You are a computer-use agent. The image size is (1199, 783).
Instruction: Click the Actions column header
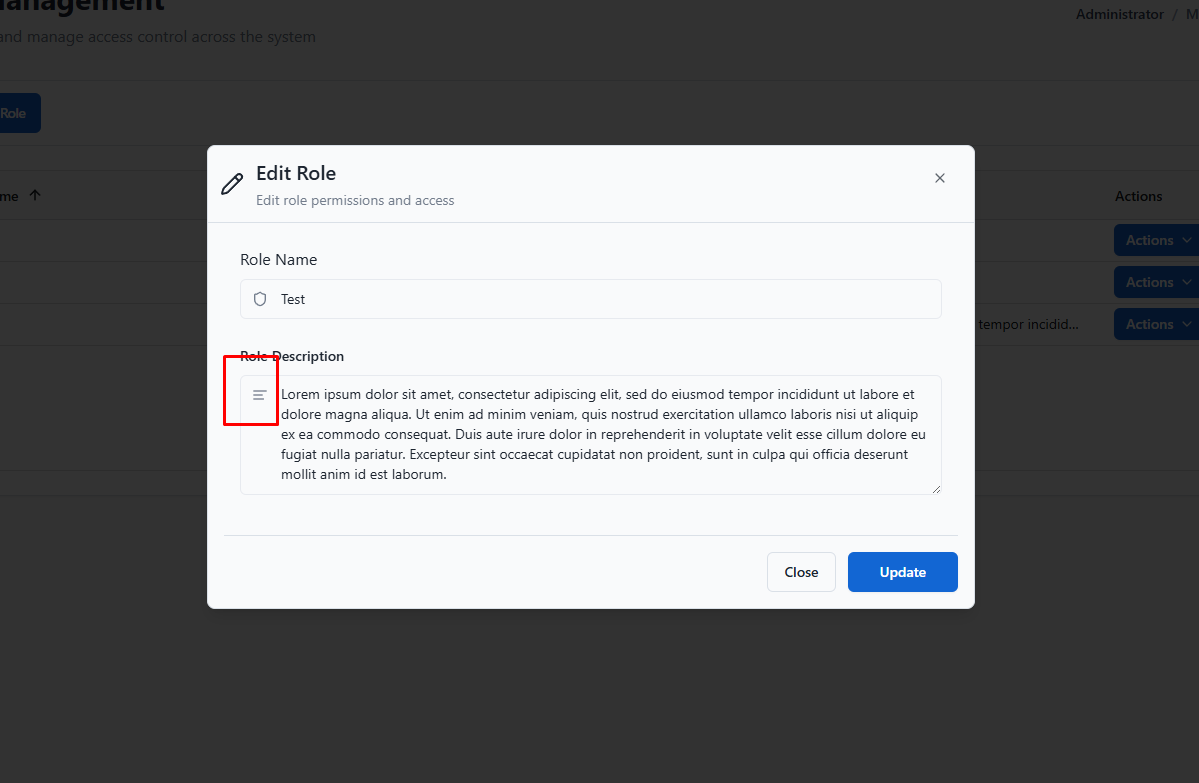pos(1138,196)
